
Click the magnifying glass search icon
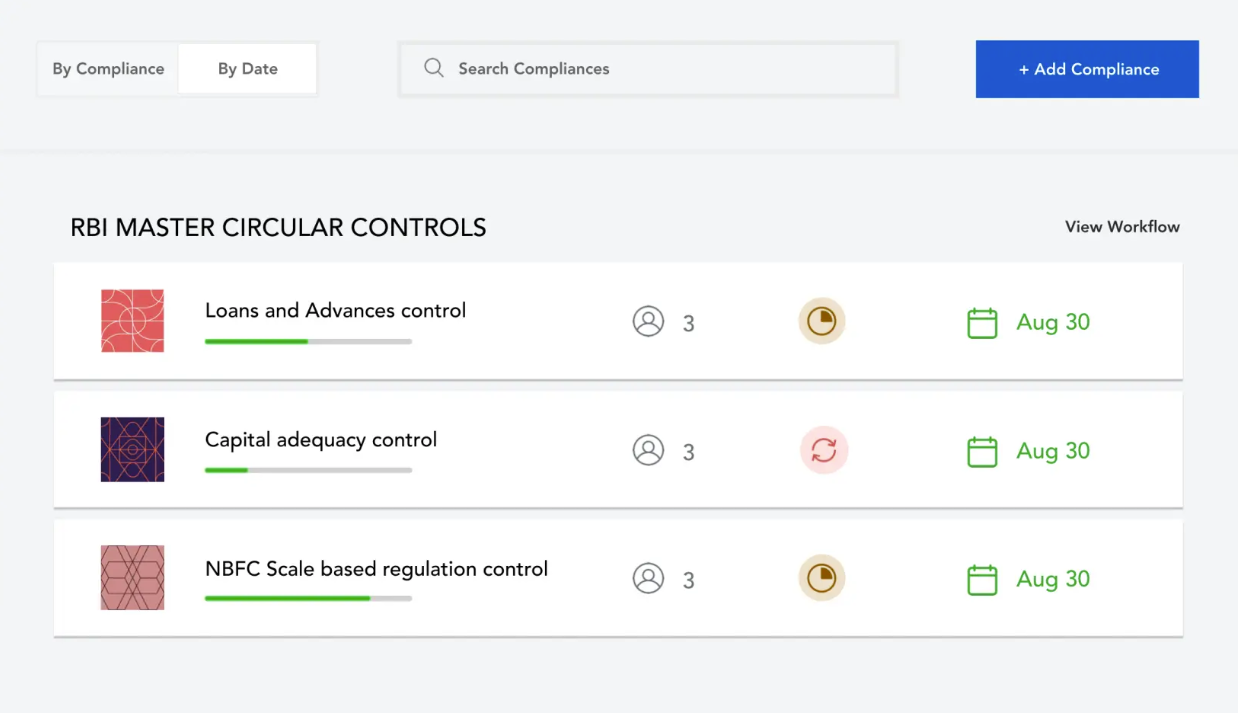tap(433, 68)
